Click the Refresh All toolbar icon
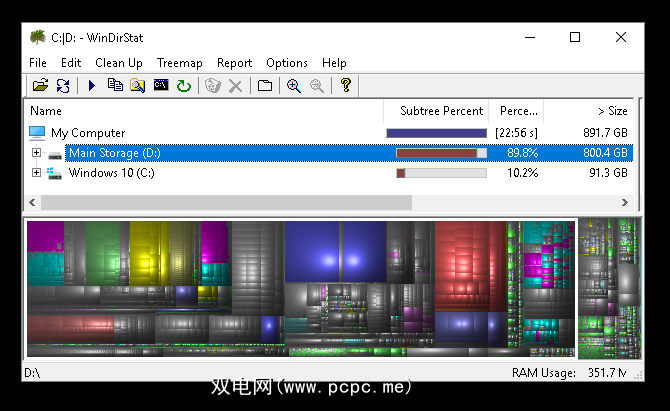The height and width of the screenshot is (411, 670). point(63,85)
